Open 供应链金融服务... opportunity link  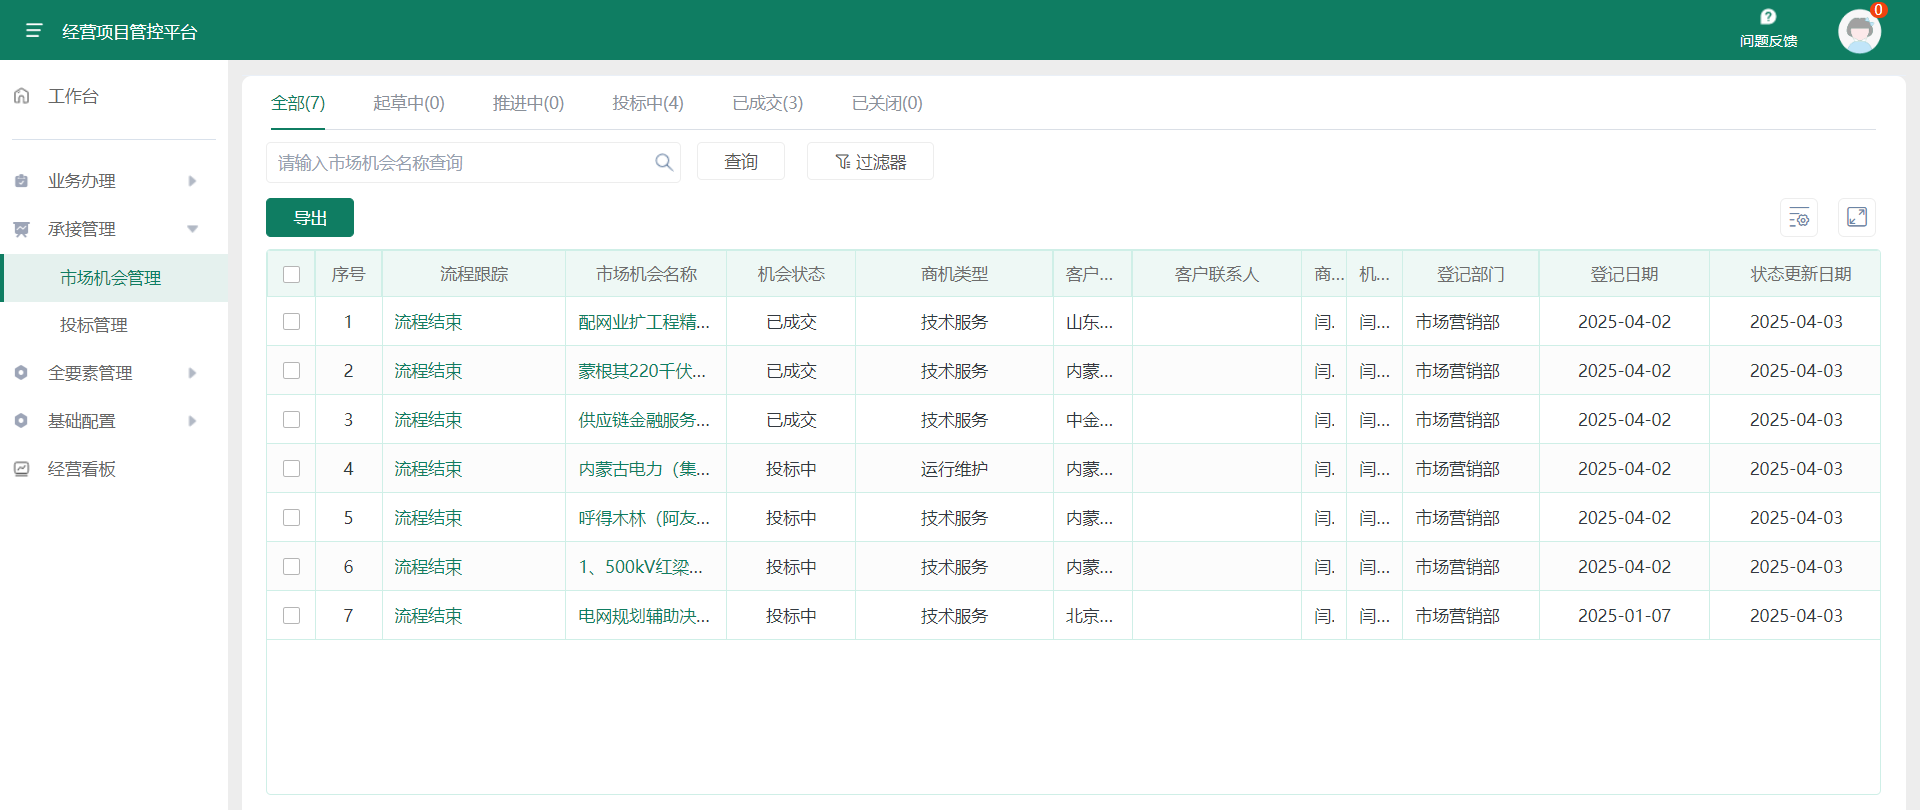click(644, 420)
